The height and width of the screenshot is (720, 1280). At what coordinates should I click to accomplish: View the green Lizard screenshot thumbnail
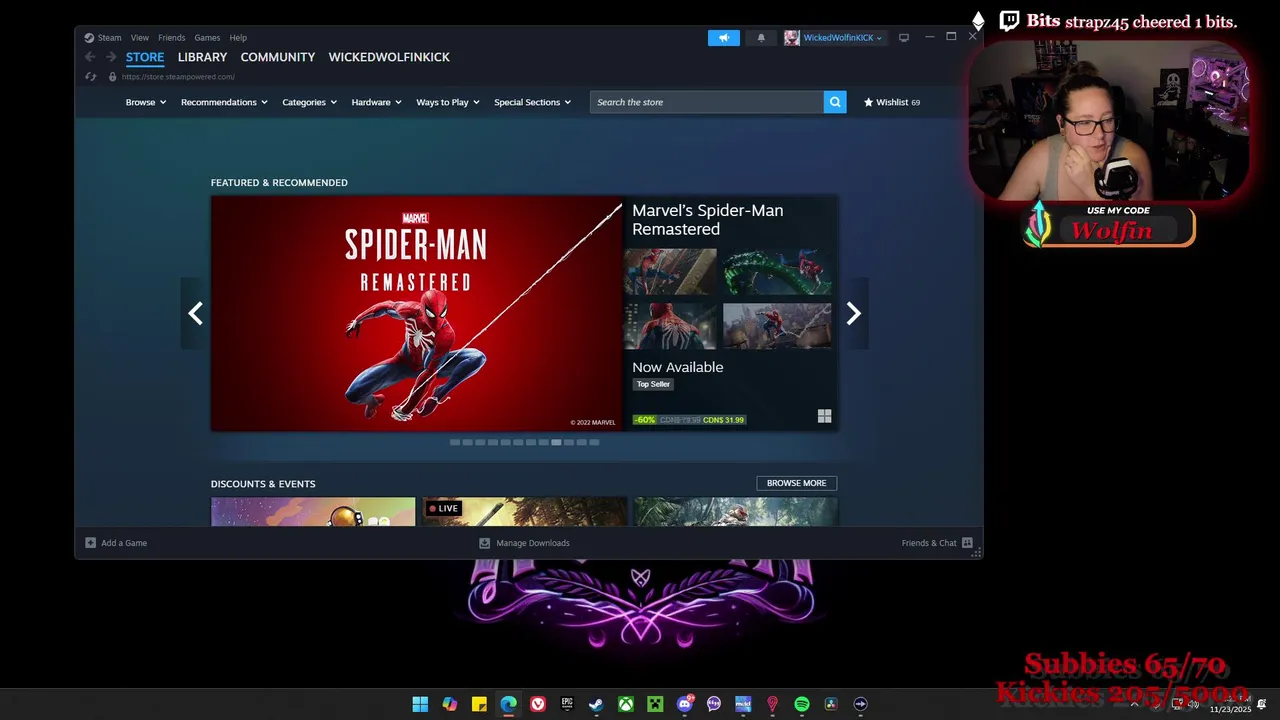(x=777, y=271)
